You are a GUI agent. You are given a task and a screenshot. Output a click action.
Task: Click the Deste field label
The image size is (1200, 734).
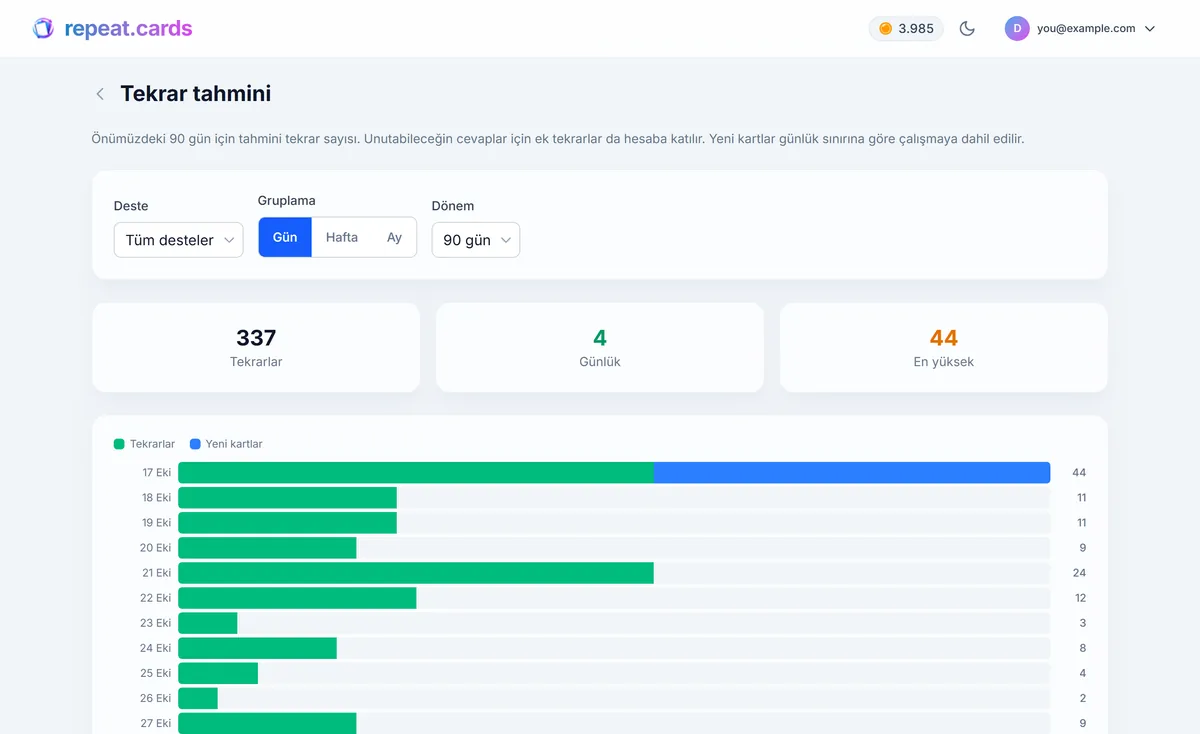pos(131,206)
